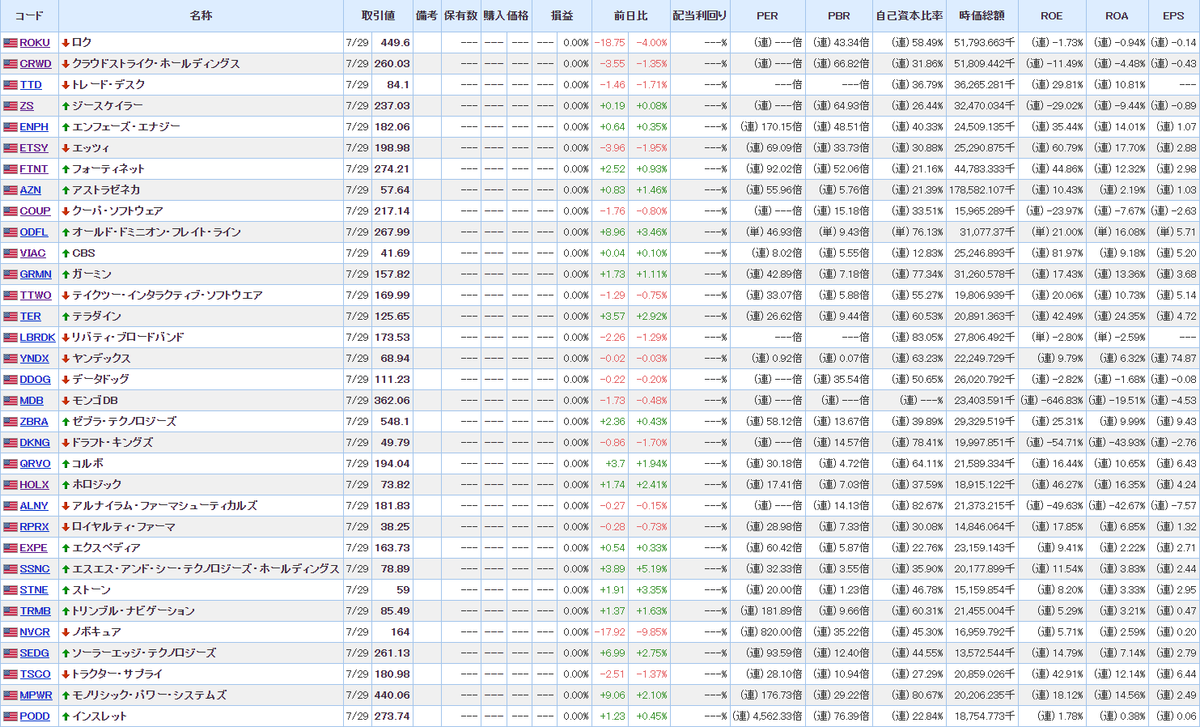The height and width of the screenshot is (727, 1200).
Task: Open the TRMB ticker link
Action: 35,610
